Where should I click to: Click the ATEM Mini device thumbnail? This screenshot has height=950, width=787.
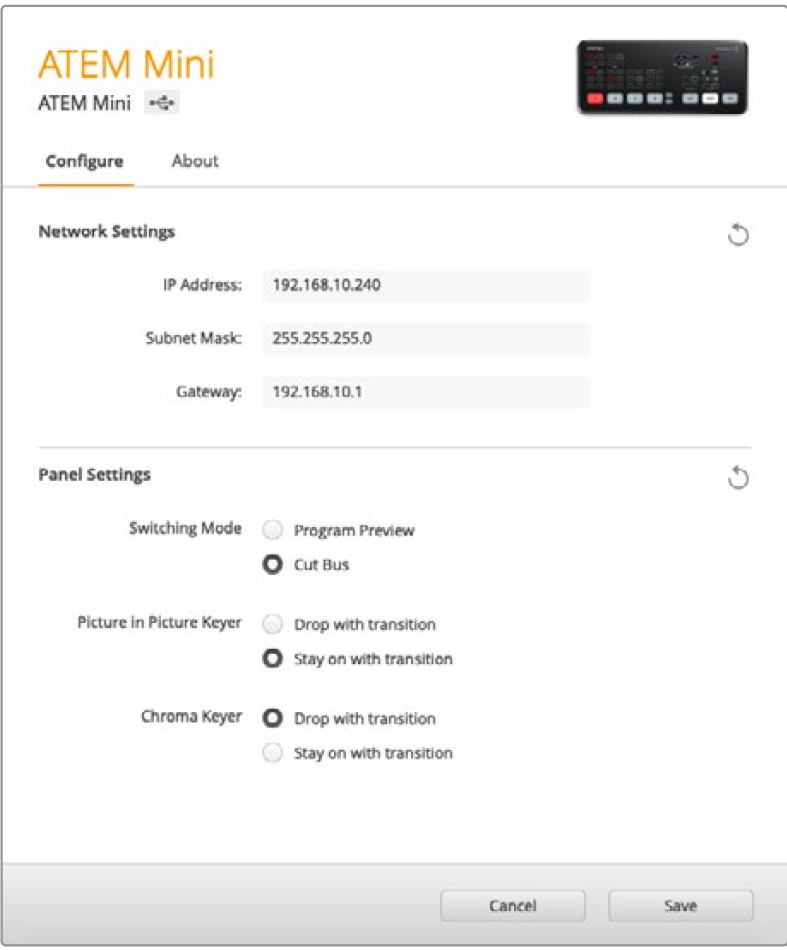pyautogui.click(x=662, y=77)
